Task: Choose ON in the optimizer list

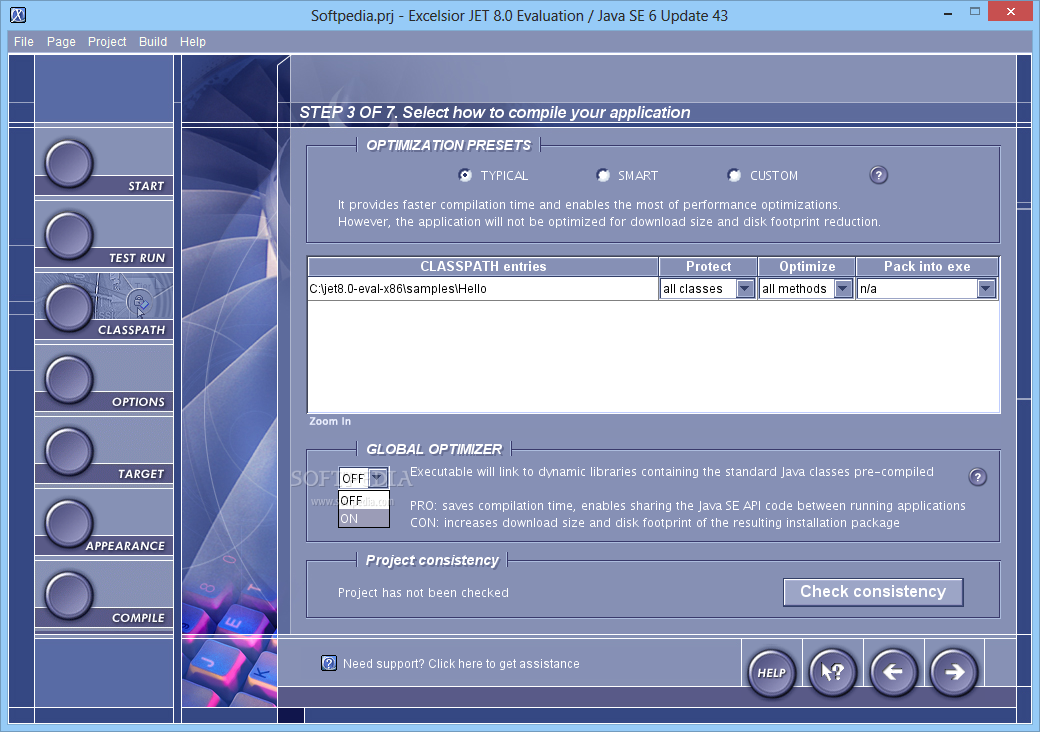Action: 363,518
